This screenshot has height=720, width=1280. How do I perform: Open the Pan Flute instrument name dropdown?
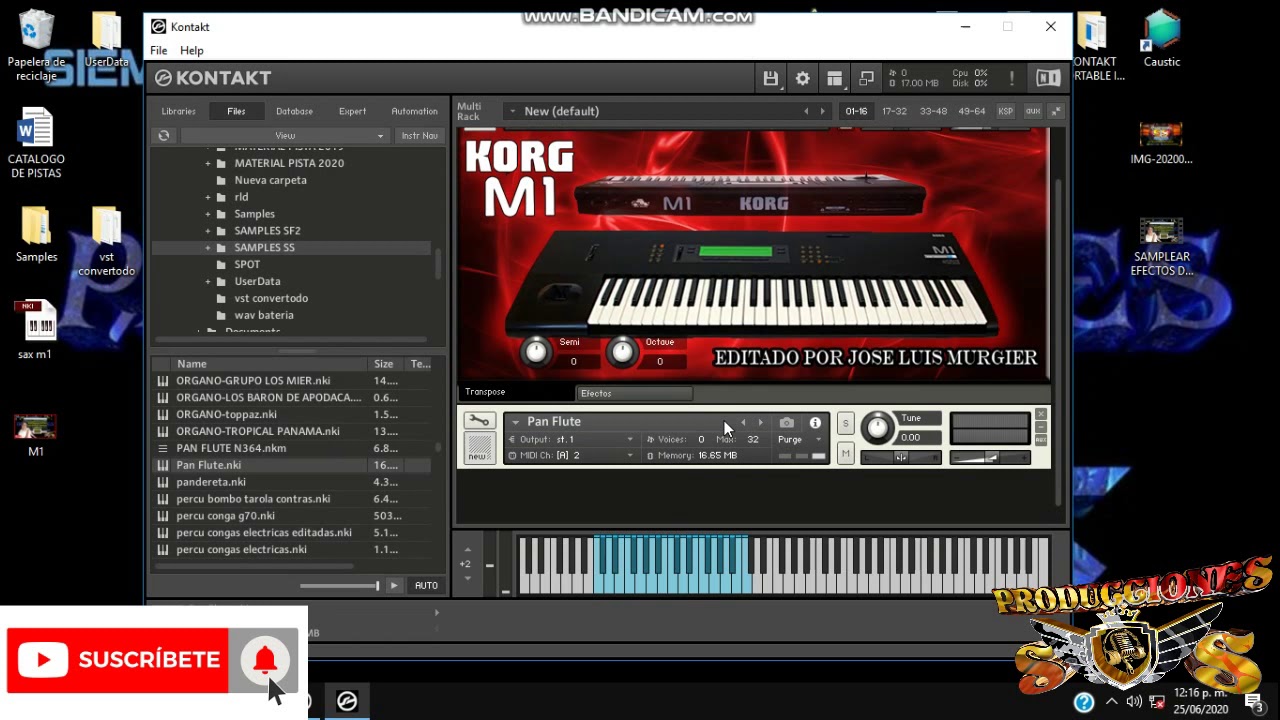pyautogui.click(x=515, y=422)
